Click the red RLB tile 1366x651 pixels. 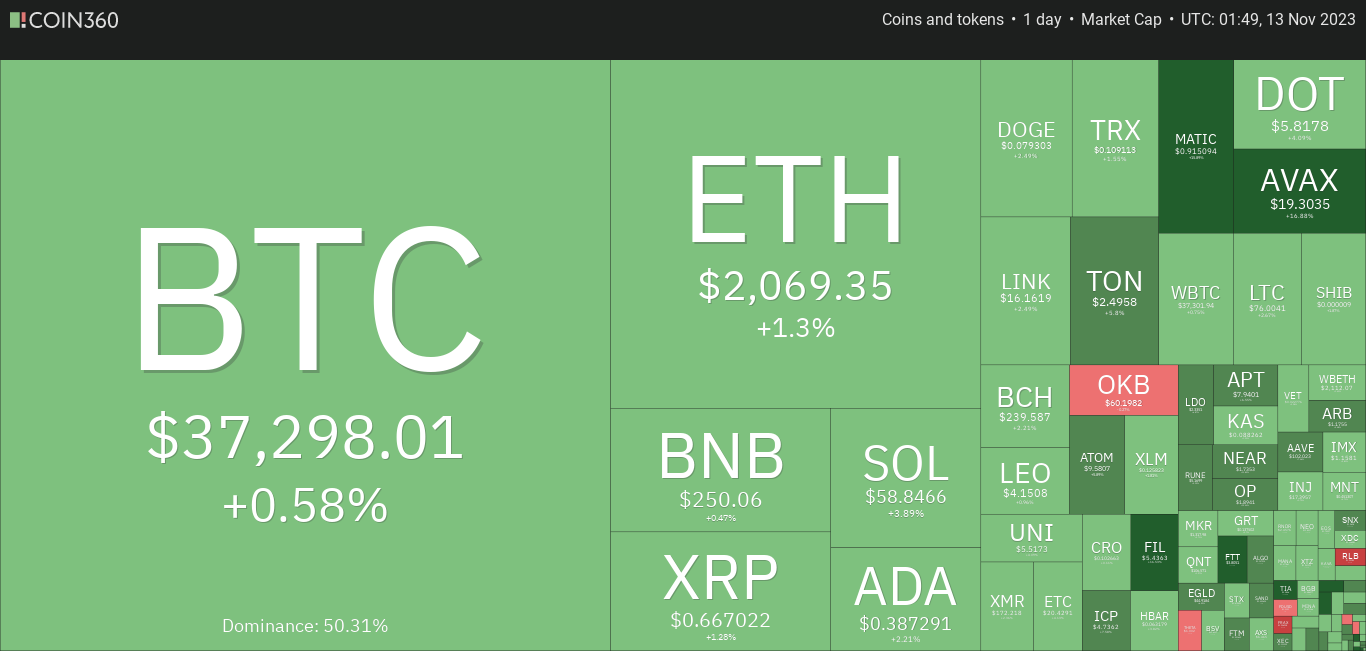tap(1350, 557)
